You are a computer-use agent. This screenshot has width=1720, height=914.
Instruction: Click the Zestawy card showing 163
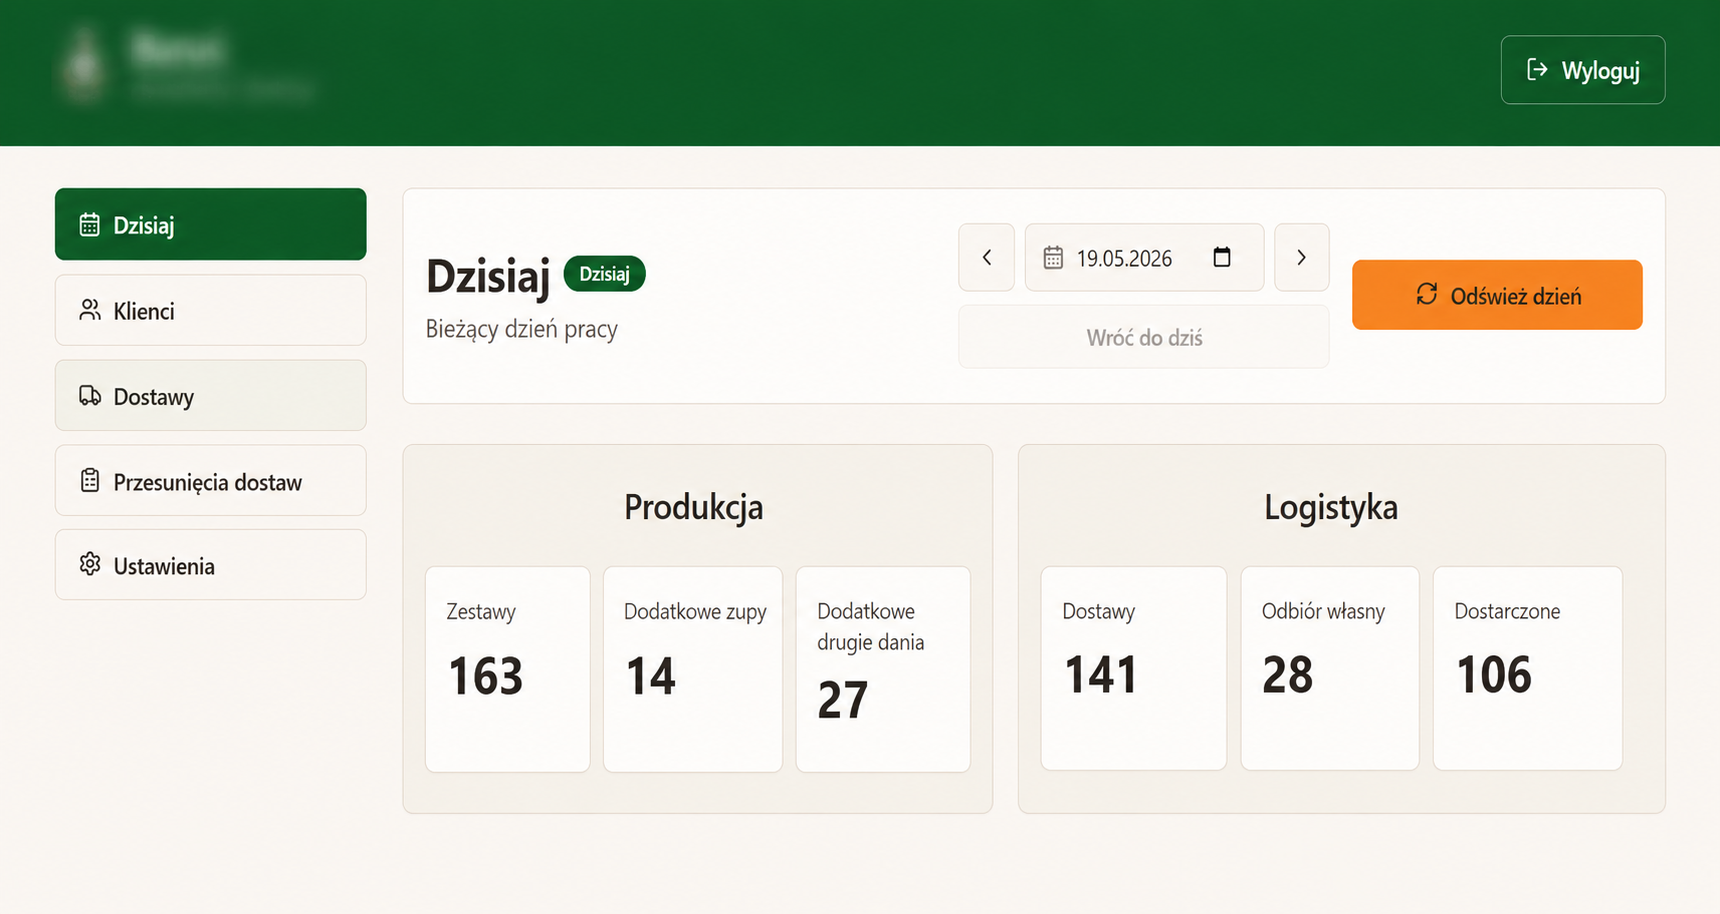[508, 669]
